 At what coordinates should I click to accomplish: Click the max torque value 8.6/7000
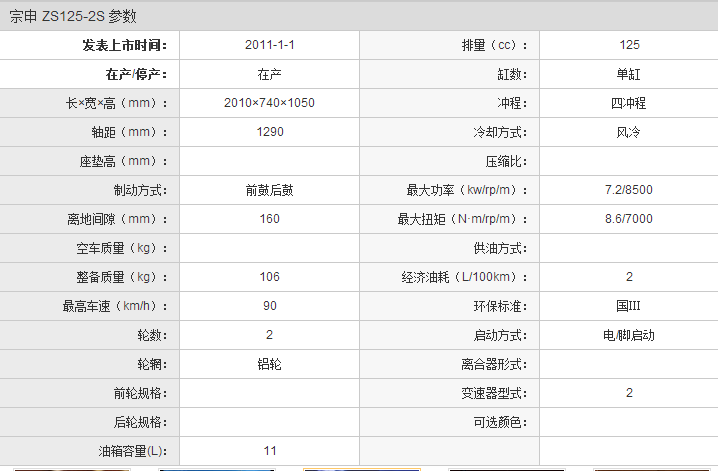pos(629,219)
